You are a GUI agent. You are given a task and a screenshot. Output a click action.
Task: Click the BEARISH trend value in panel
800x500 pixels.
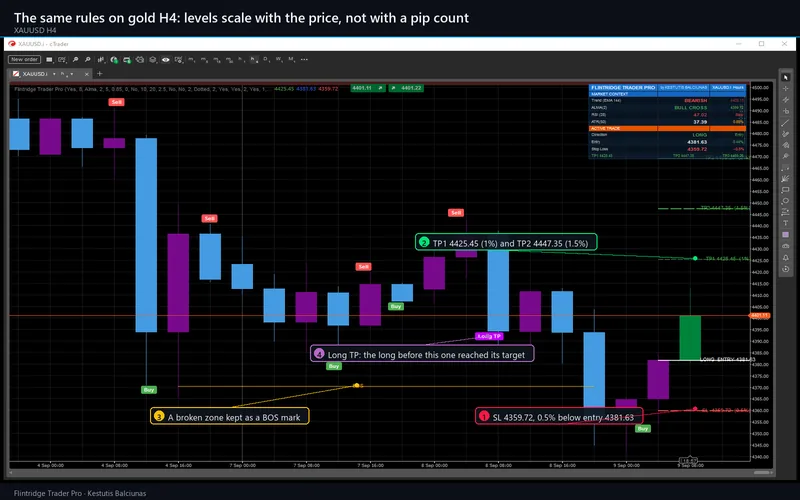tap(695, 101)
